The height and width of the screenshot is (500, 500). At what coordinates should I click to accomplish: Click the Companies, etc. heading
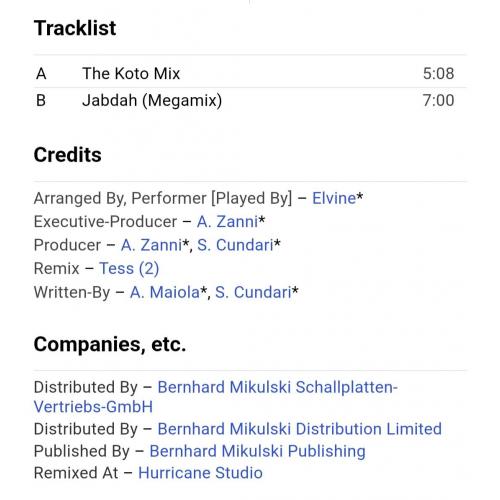pos(110,344)
